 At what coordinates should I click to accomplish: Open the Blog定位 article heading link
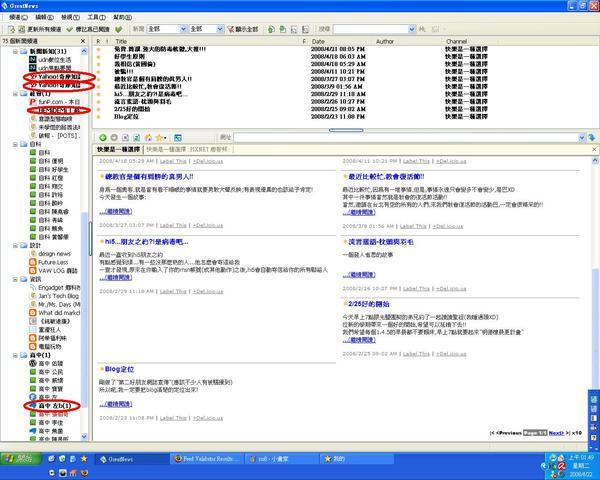119,369
